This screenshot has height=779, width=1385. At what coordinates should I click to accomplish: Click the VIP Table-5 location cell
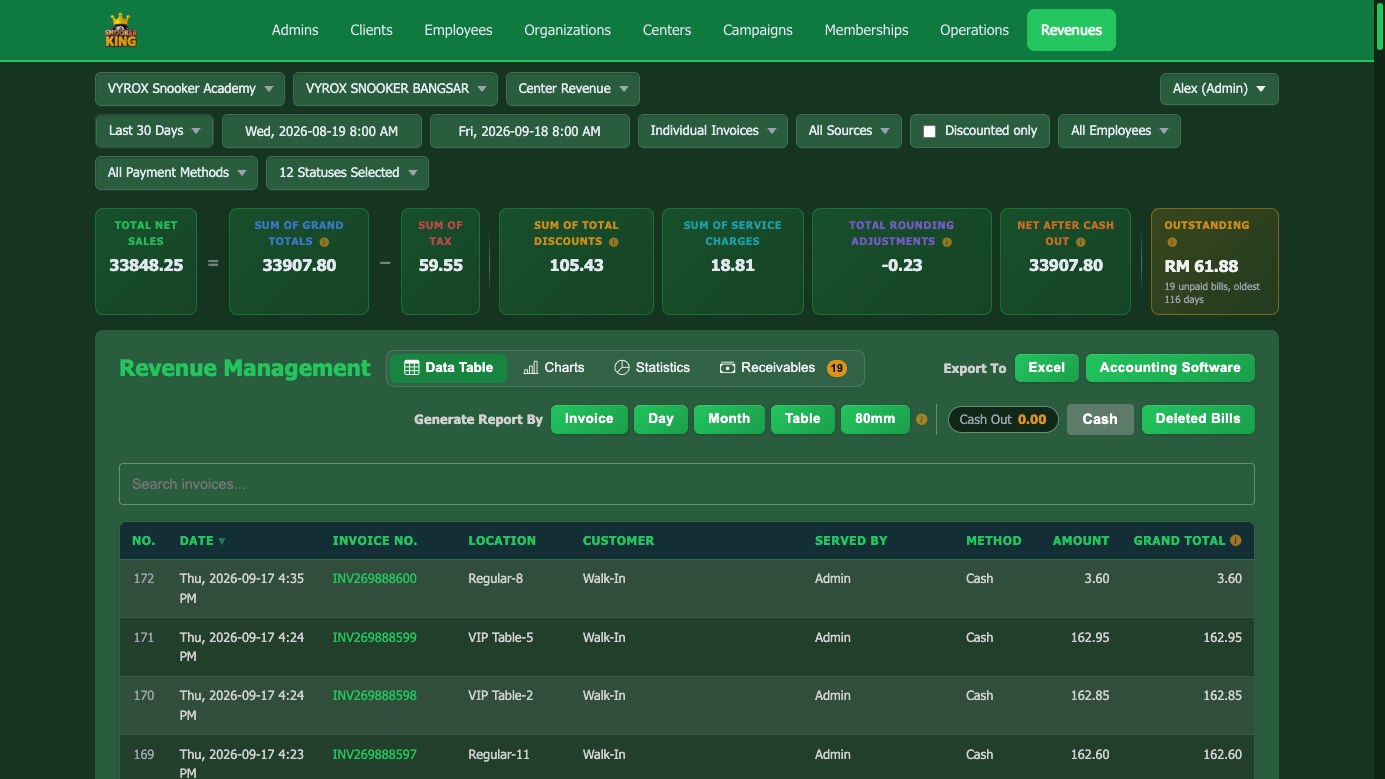point(501,638)
